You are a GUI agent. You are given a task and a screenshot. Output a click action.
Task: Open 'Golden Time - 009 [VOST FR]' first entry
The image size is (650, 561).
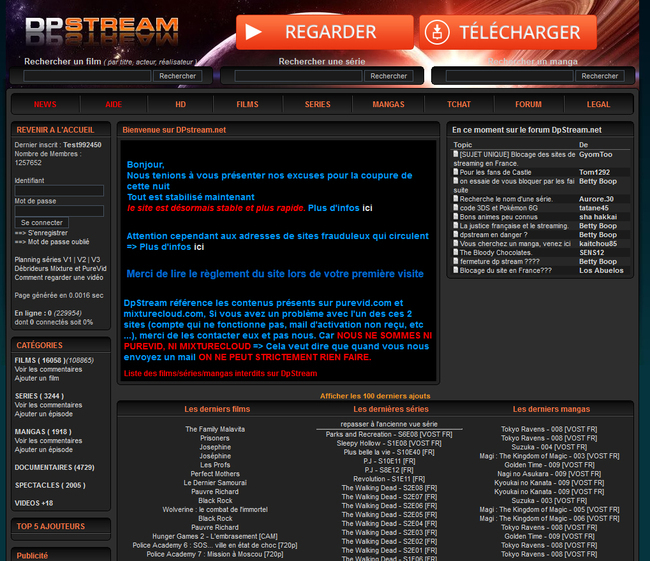click(549, 465)
